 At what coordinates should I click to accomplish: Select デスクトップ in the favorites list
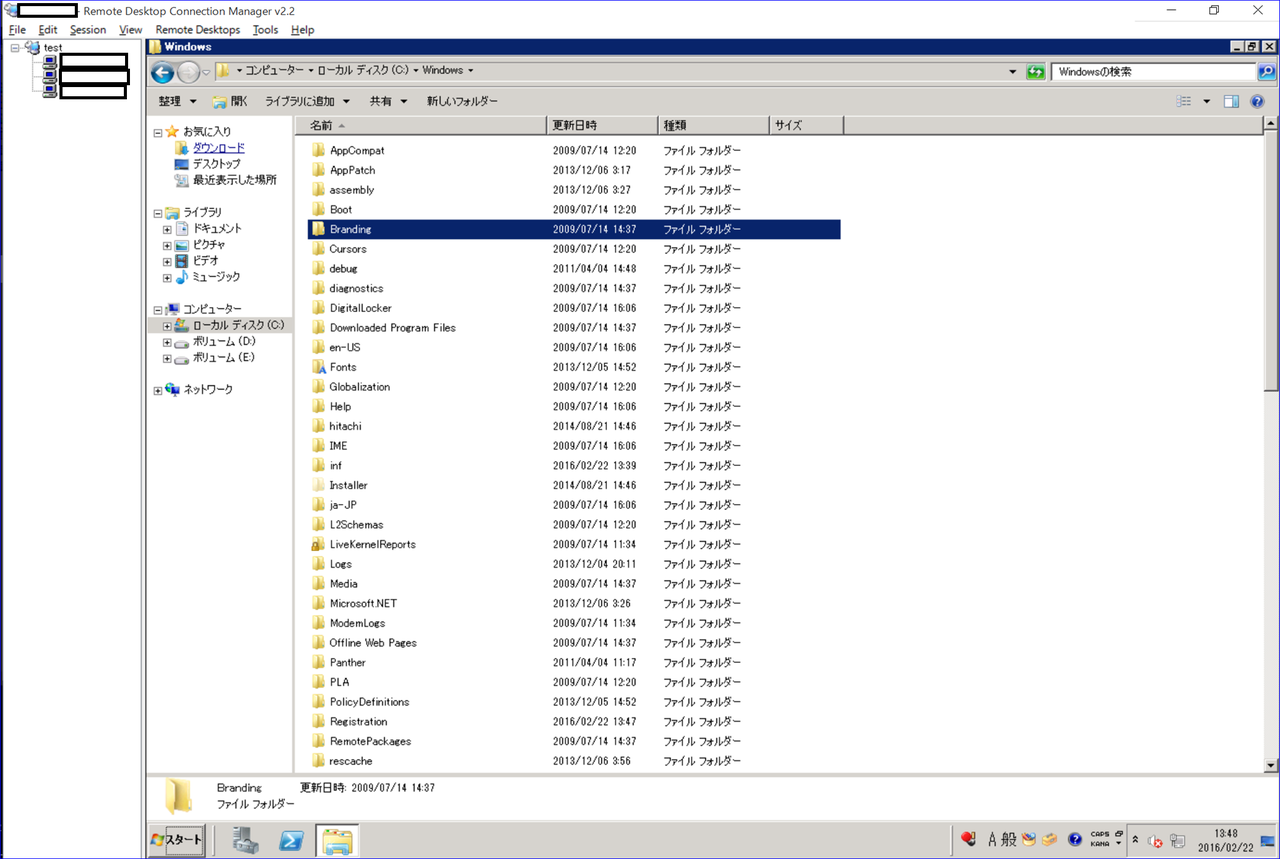pyautogui.click(x=216, y=164)
